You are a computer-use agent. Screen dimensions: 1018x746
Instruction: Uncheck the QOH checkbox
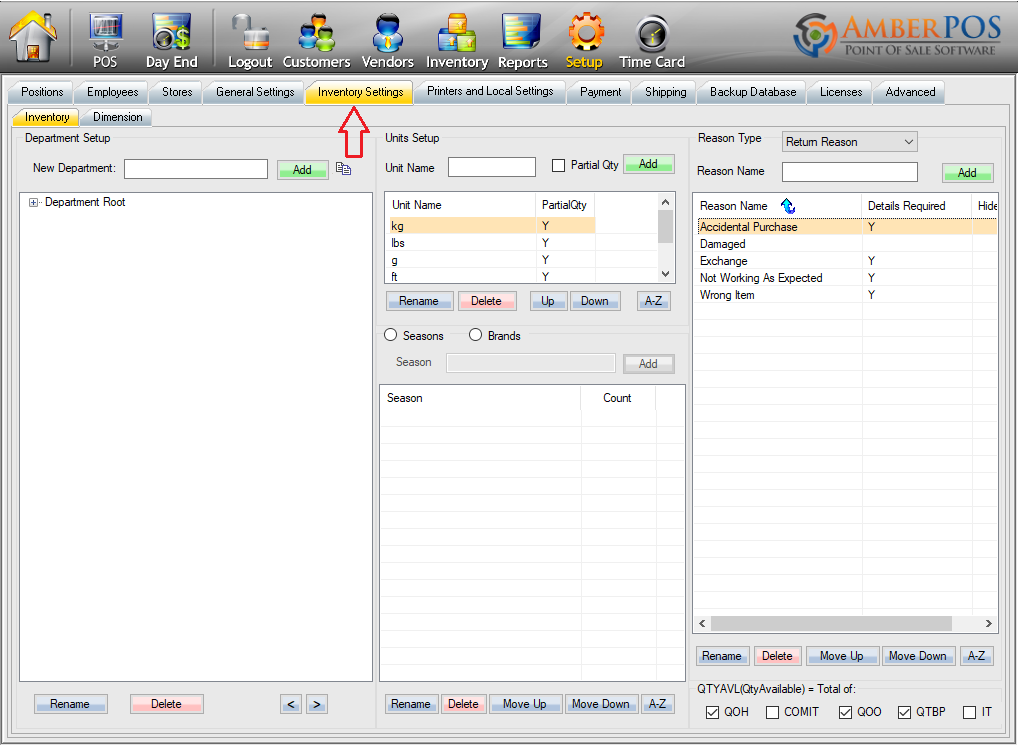pos(712,712)
